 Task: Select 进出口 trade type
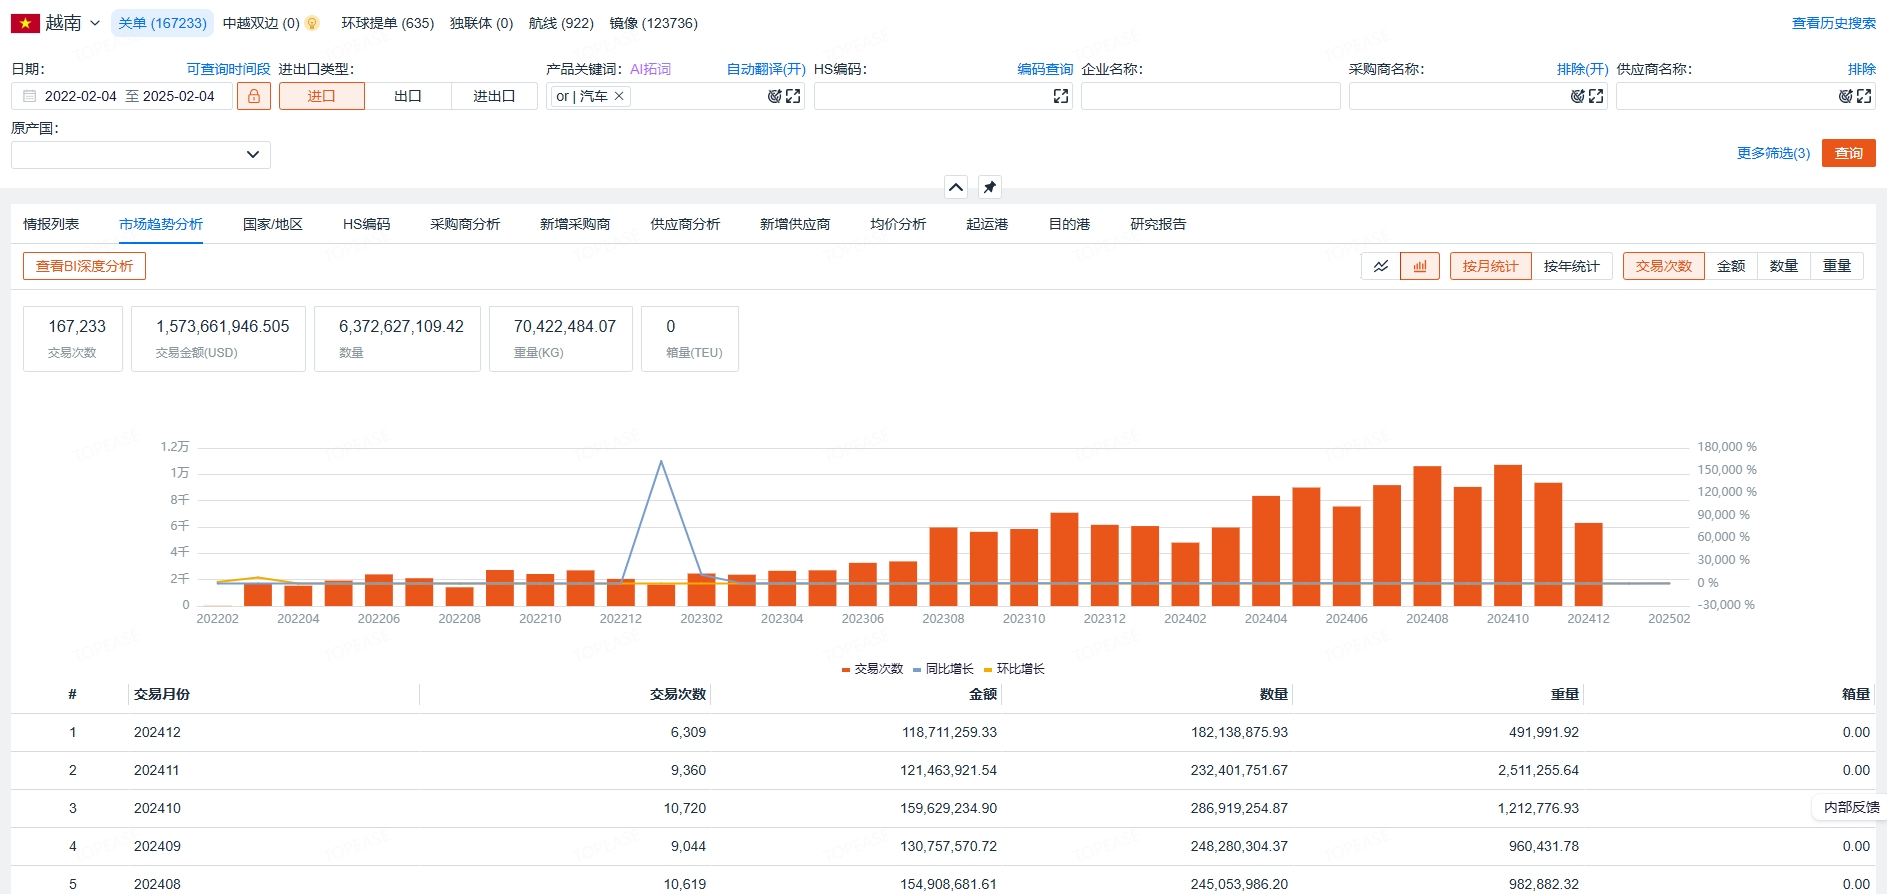pyautogui.click(x=494, y=96)
